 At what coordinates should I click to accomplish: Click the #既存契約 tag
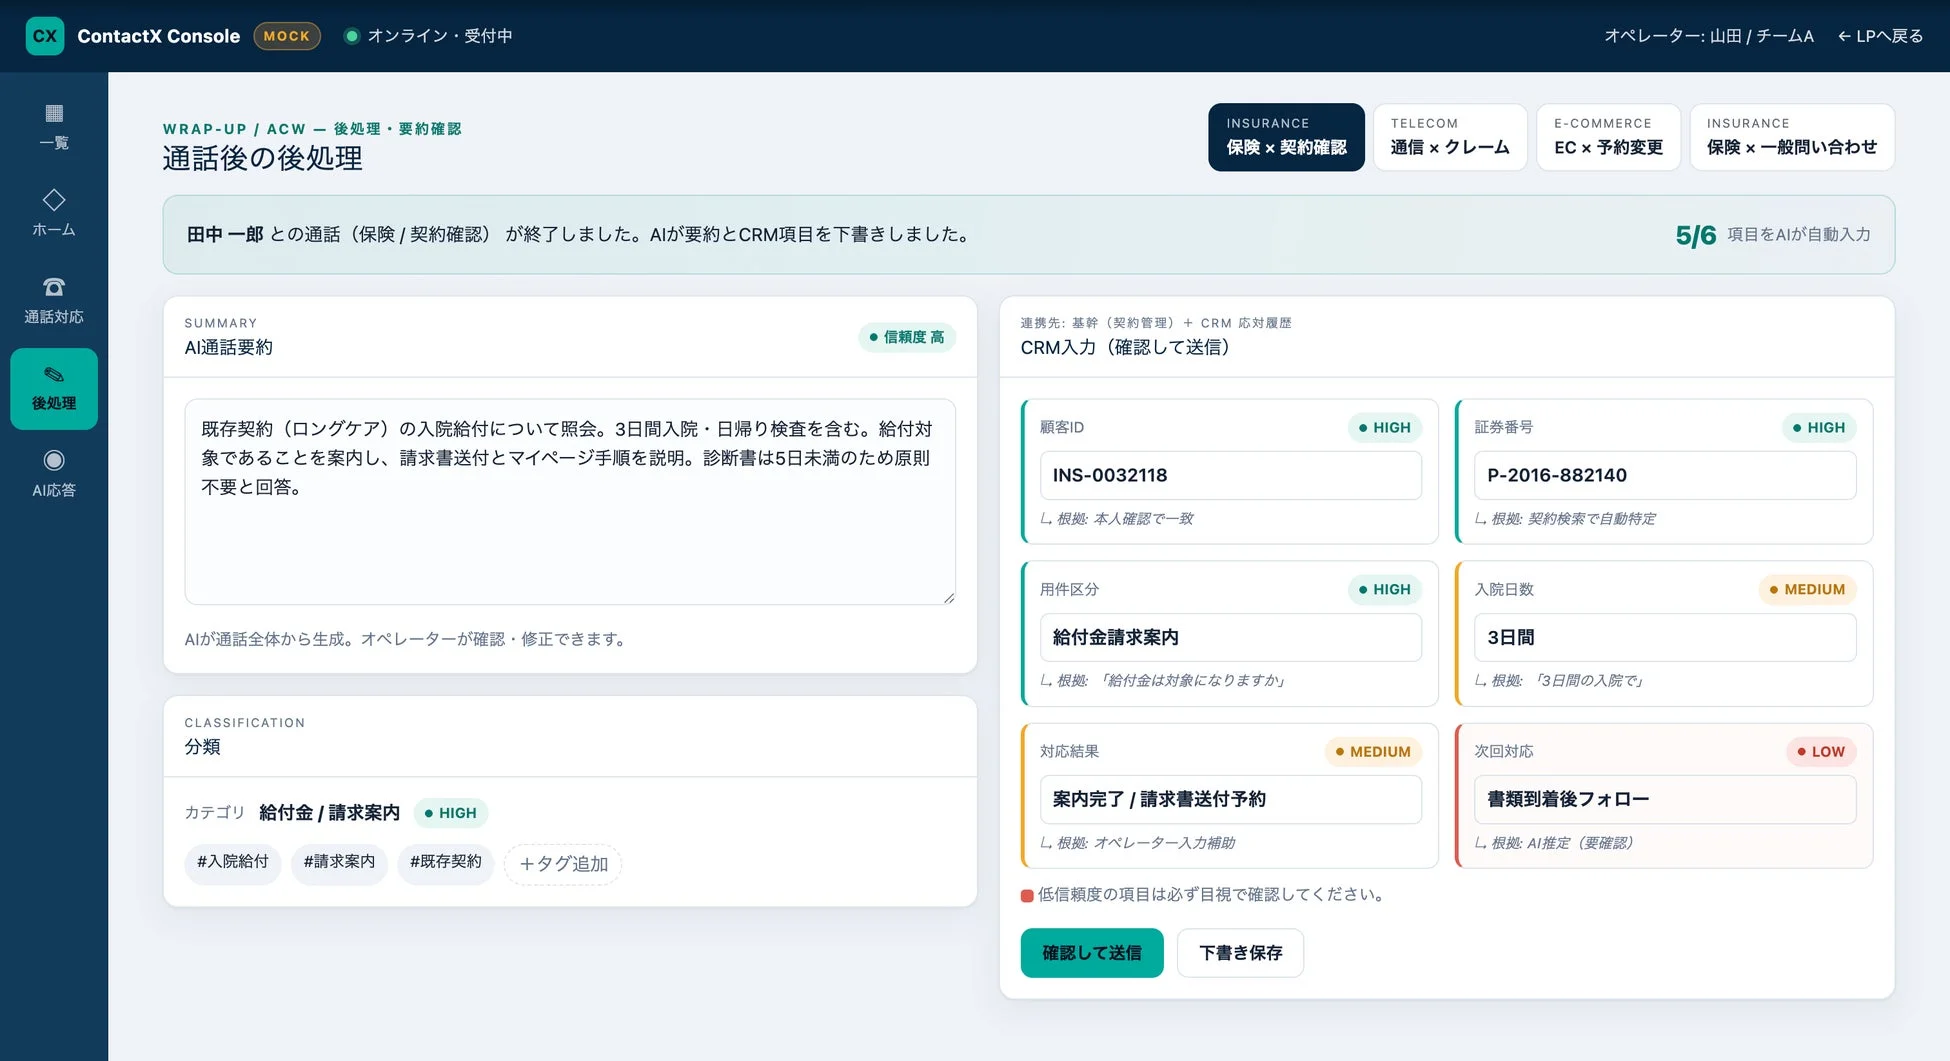(x=446, y=862)
